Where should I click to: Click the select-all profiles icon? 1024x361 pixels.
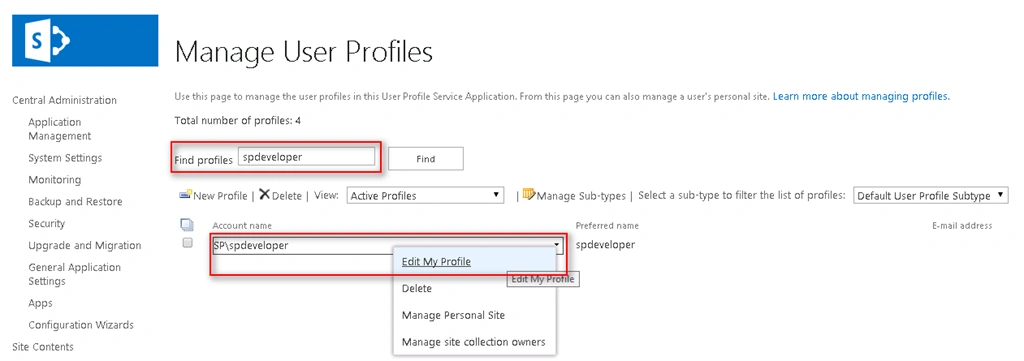pos(187,225)
